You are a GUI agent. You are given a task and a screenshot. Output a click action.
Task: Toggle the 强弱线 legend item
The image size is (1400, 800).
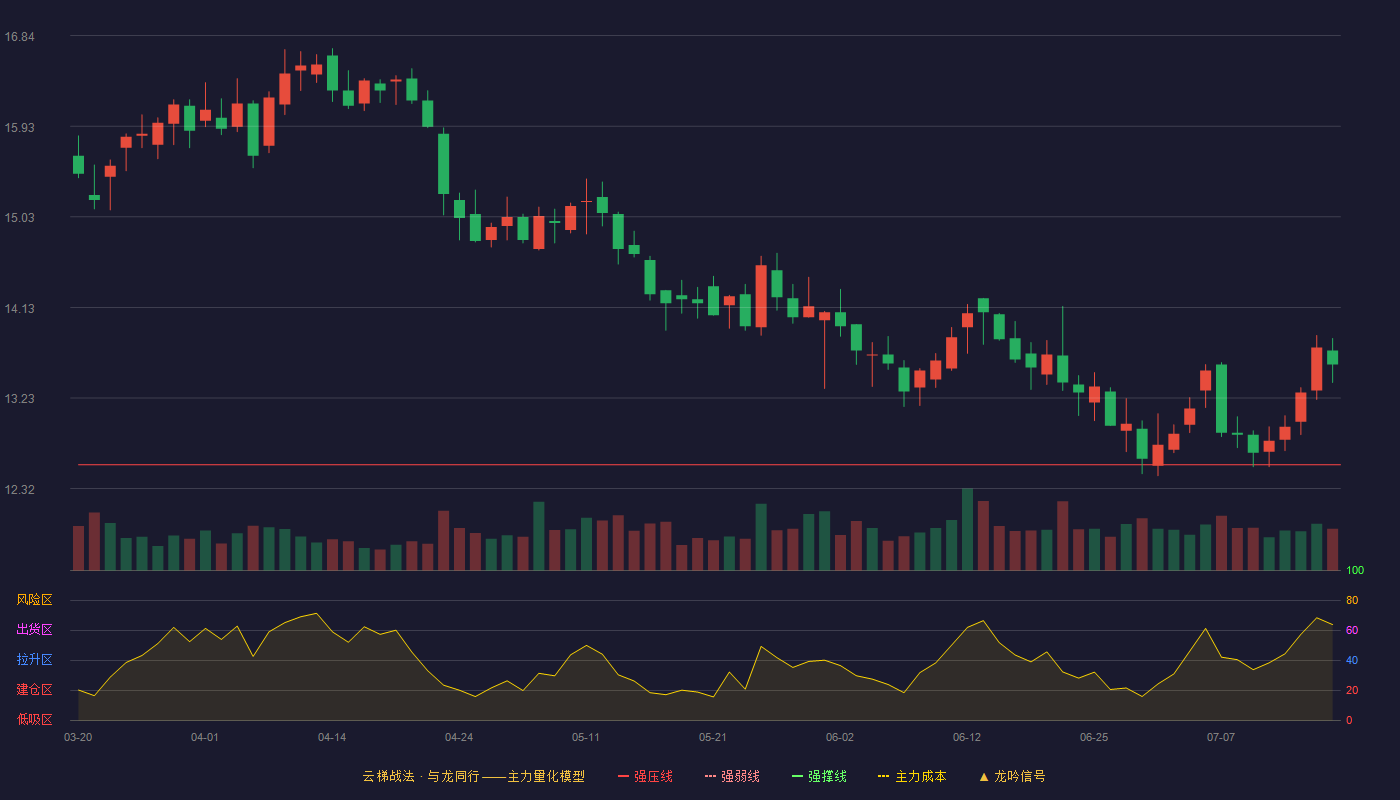point(732,776)
